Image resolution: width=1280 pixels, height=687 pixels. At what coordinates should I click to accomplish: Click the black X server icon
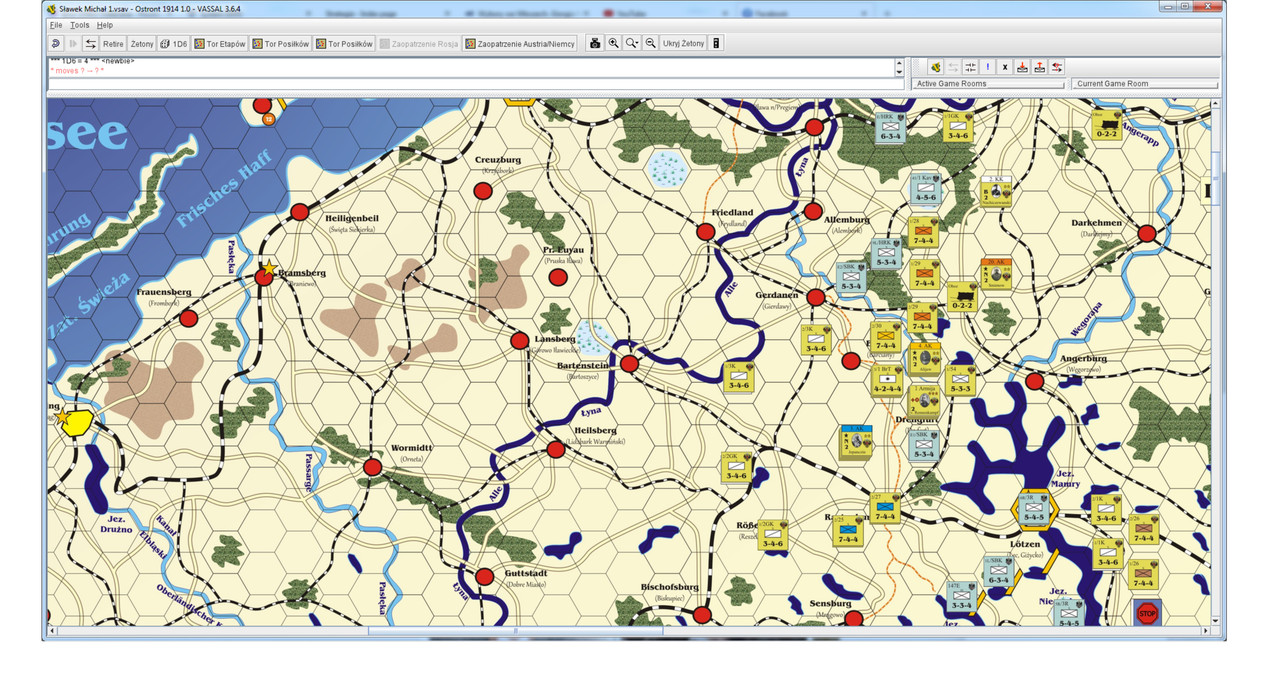[x=1005, y=67]
